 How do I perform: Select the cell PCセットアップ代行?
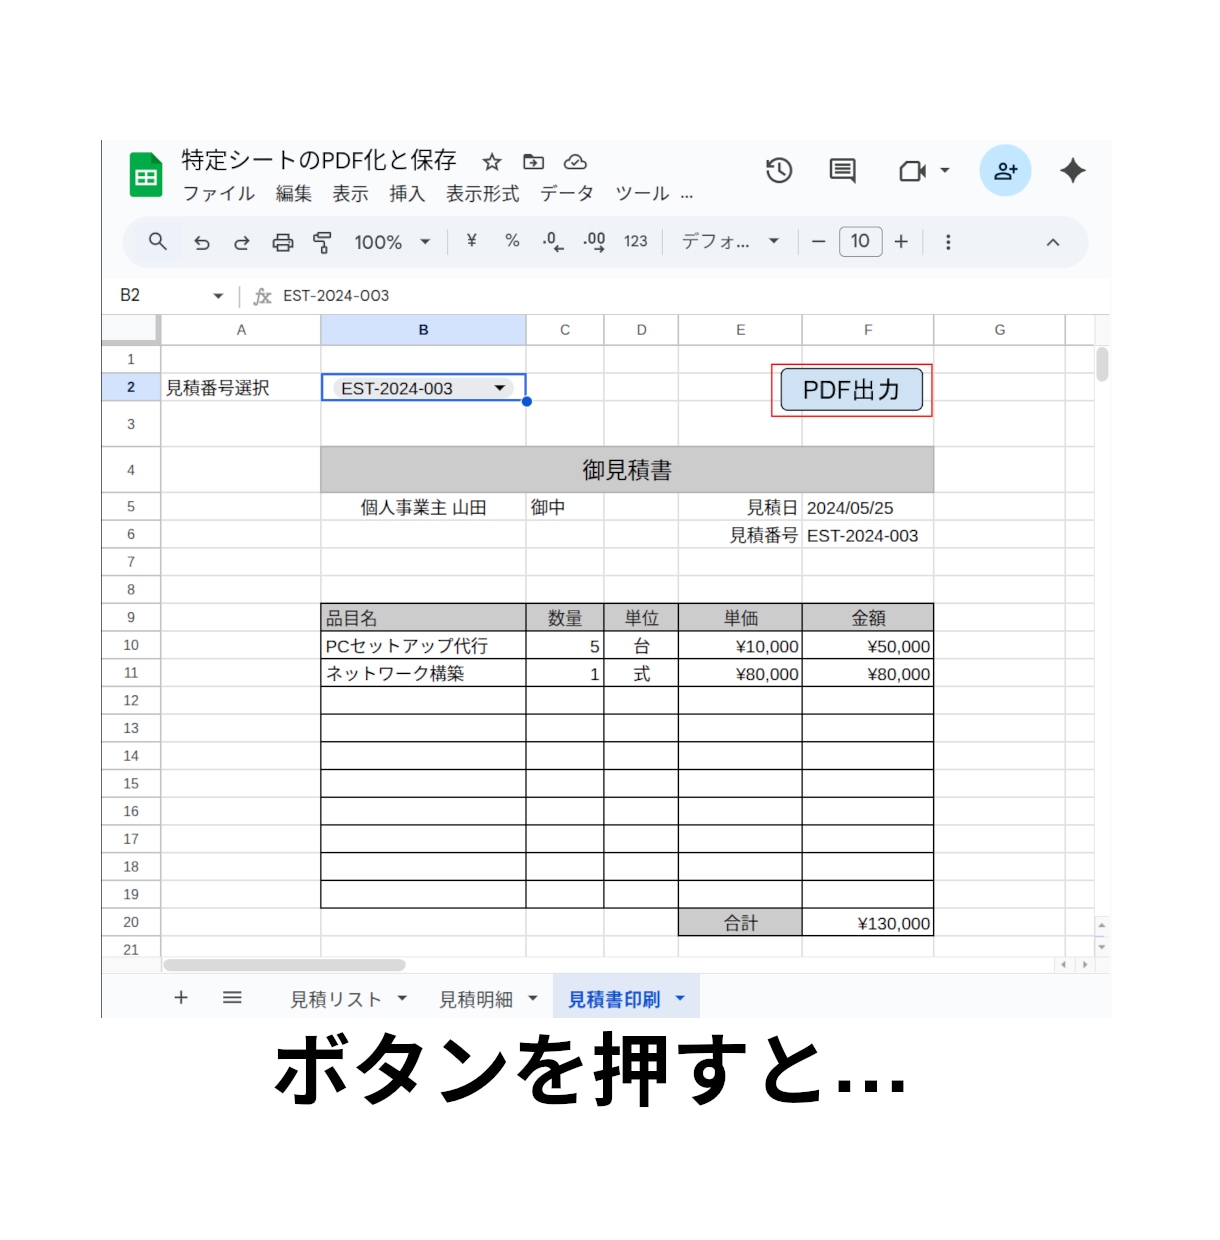coord(423,646)
